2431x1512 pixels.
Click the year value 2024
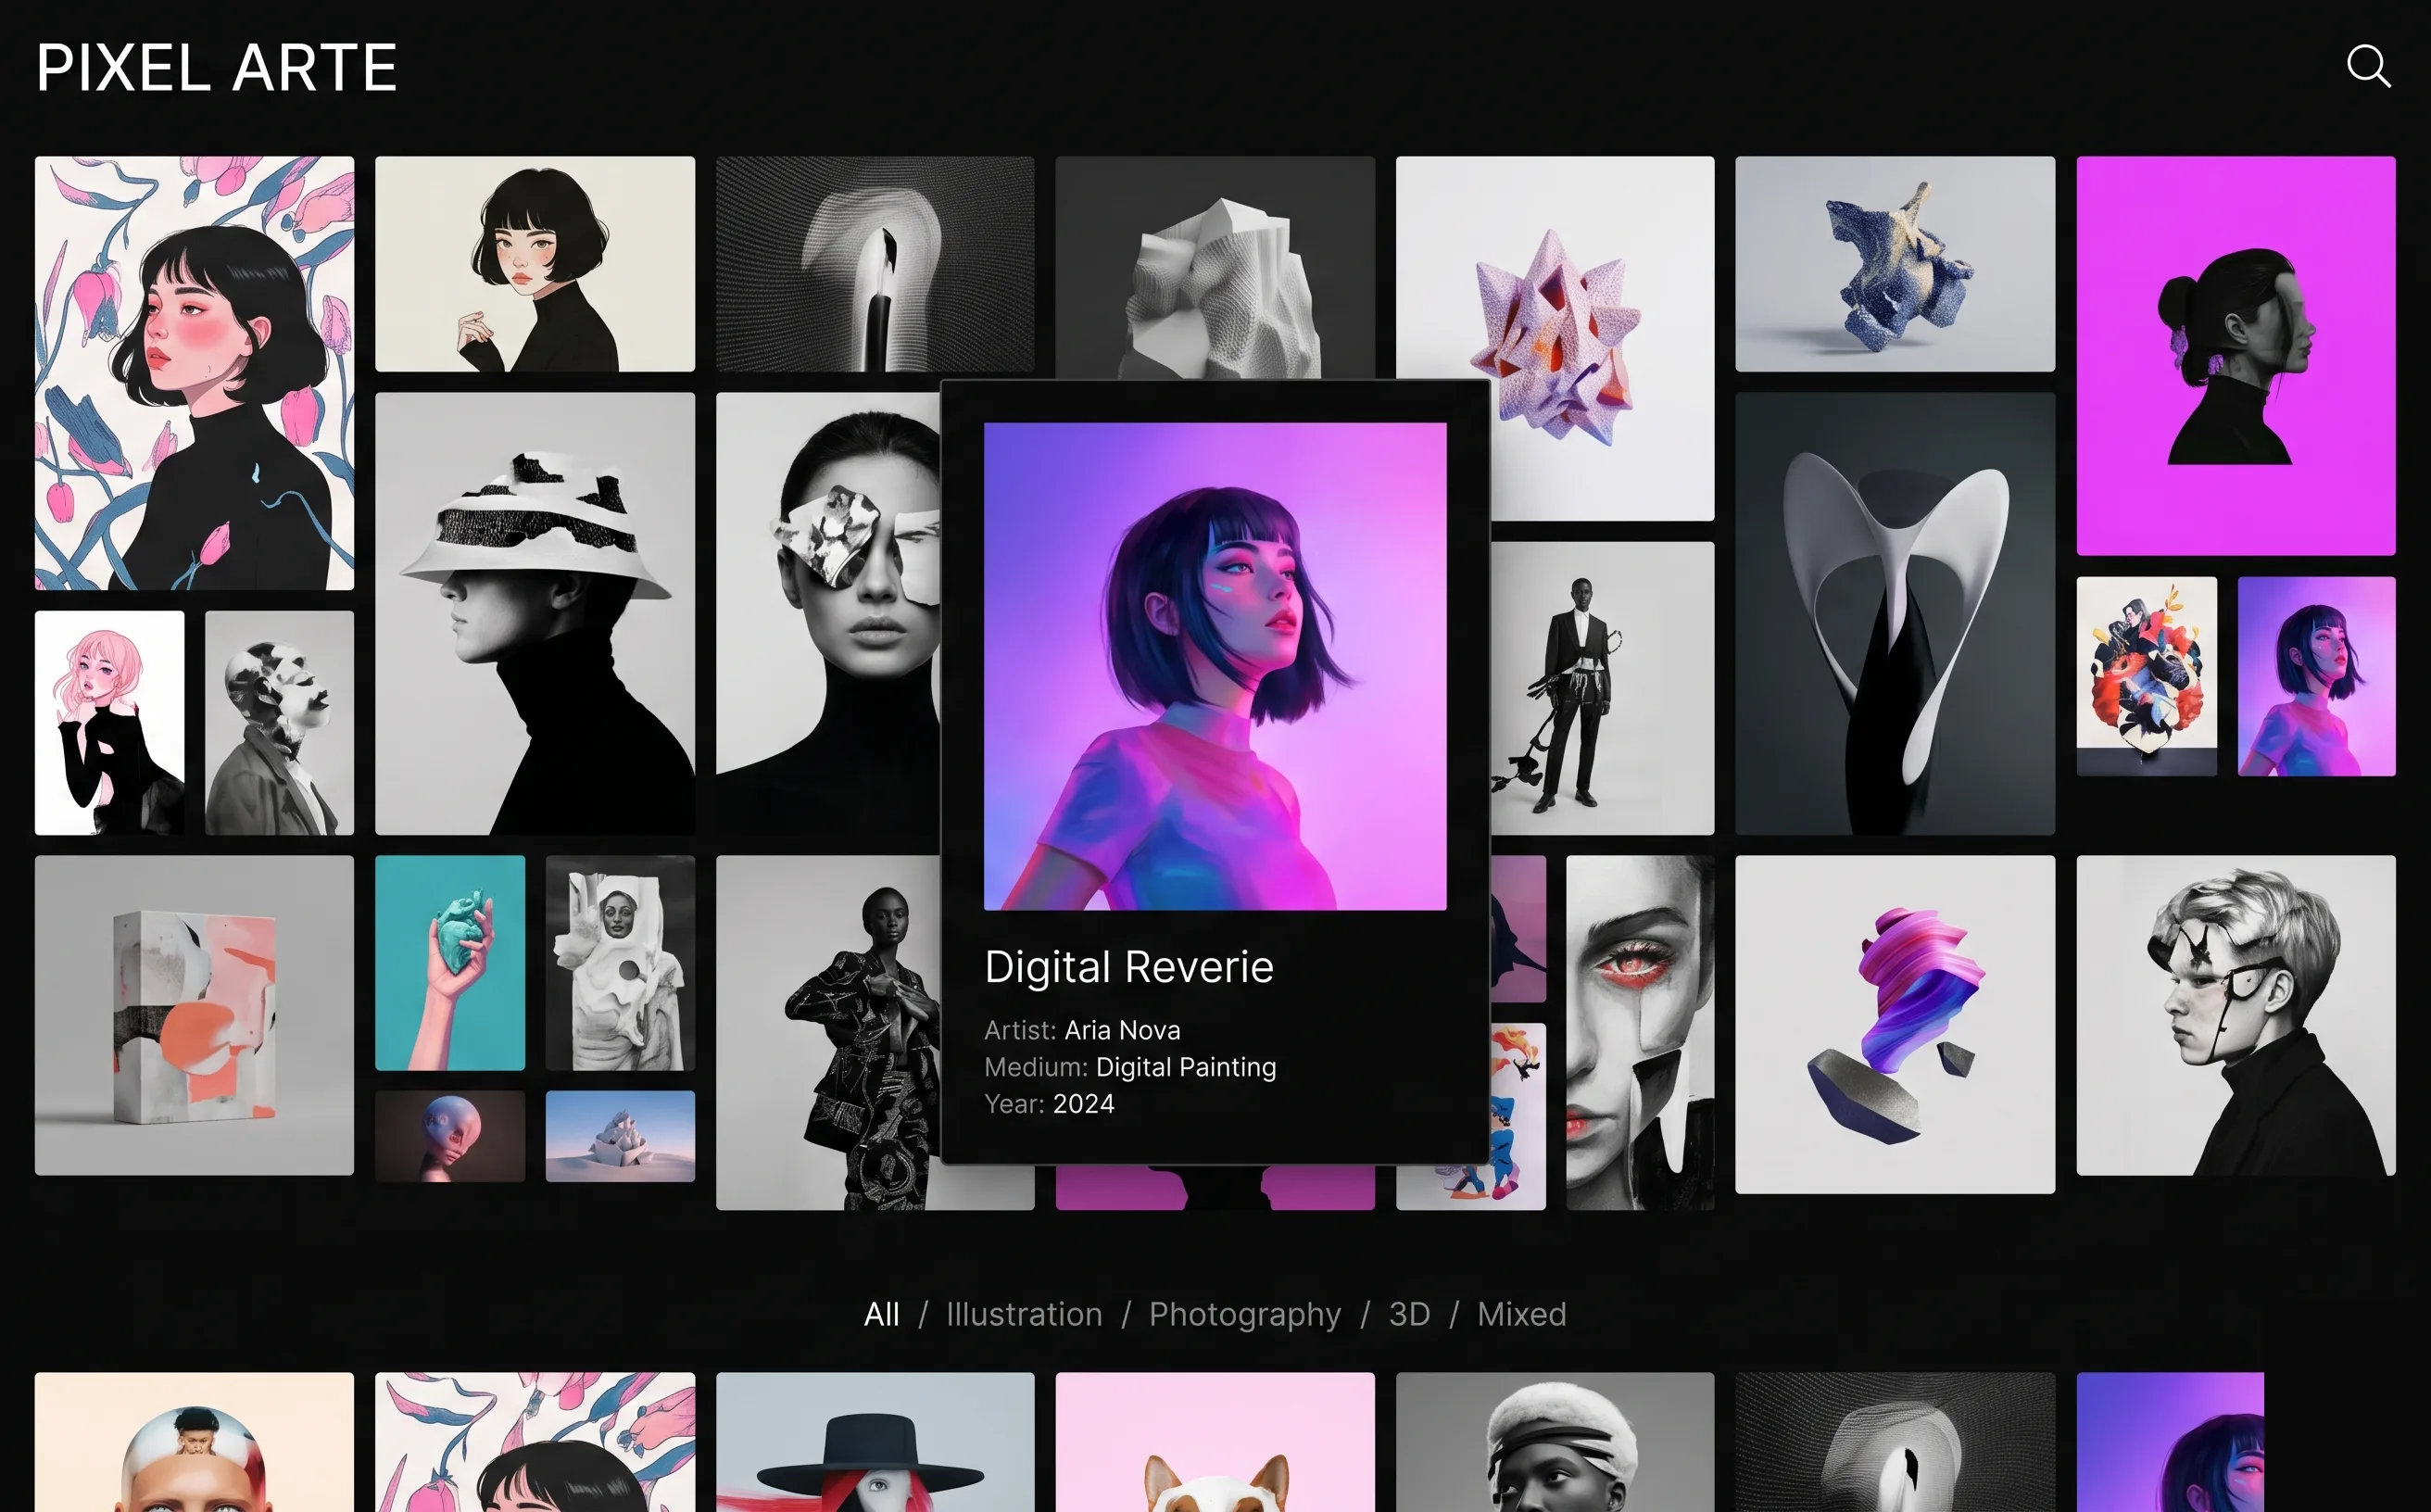1083,1104
